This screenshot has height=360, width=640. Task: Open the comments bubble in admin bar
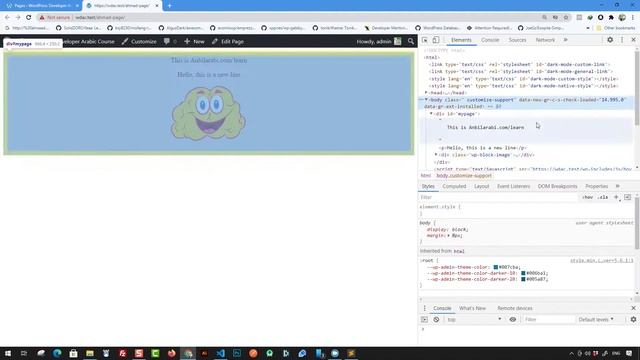170,41
